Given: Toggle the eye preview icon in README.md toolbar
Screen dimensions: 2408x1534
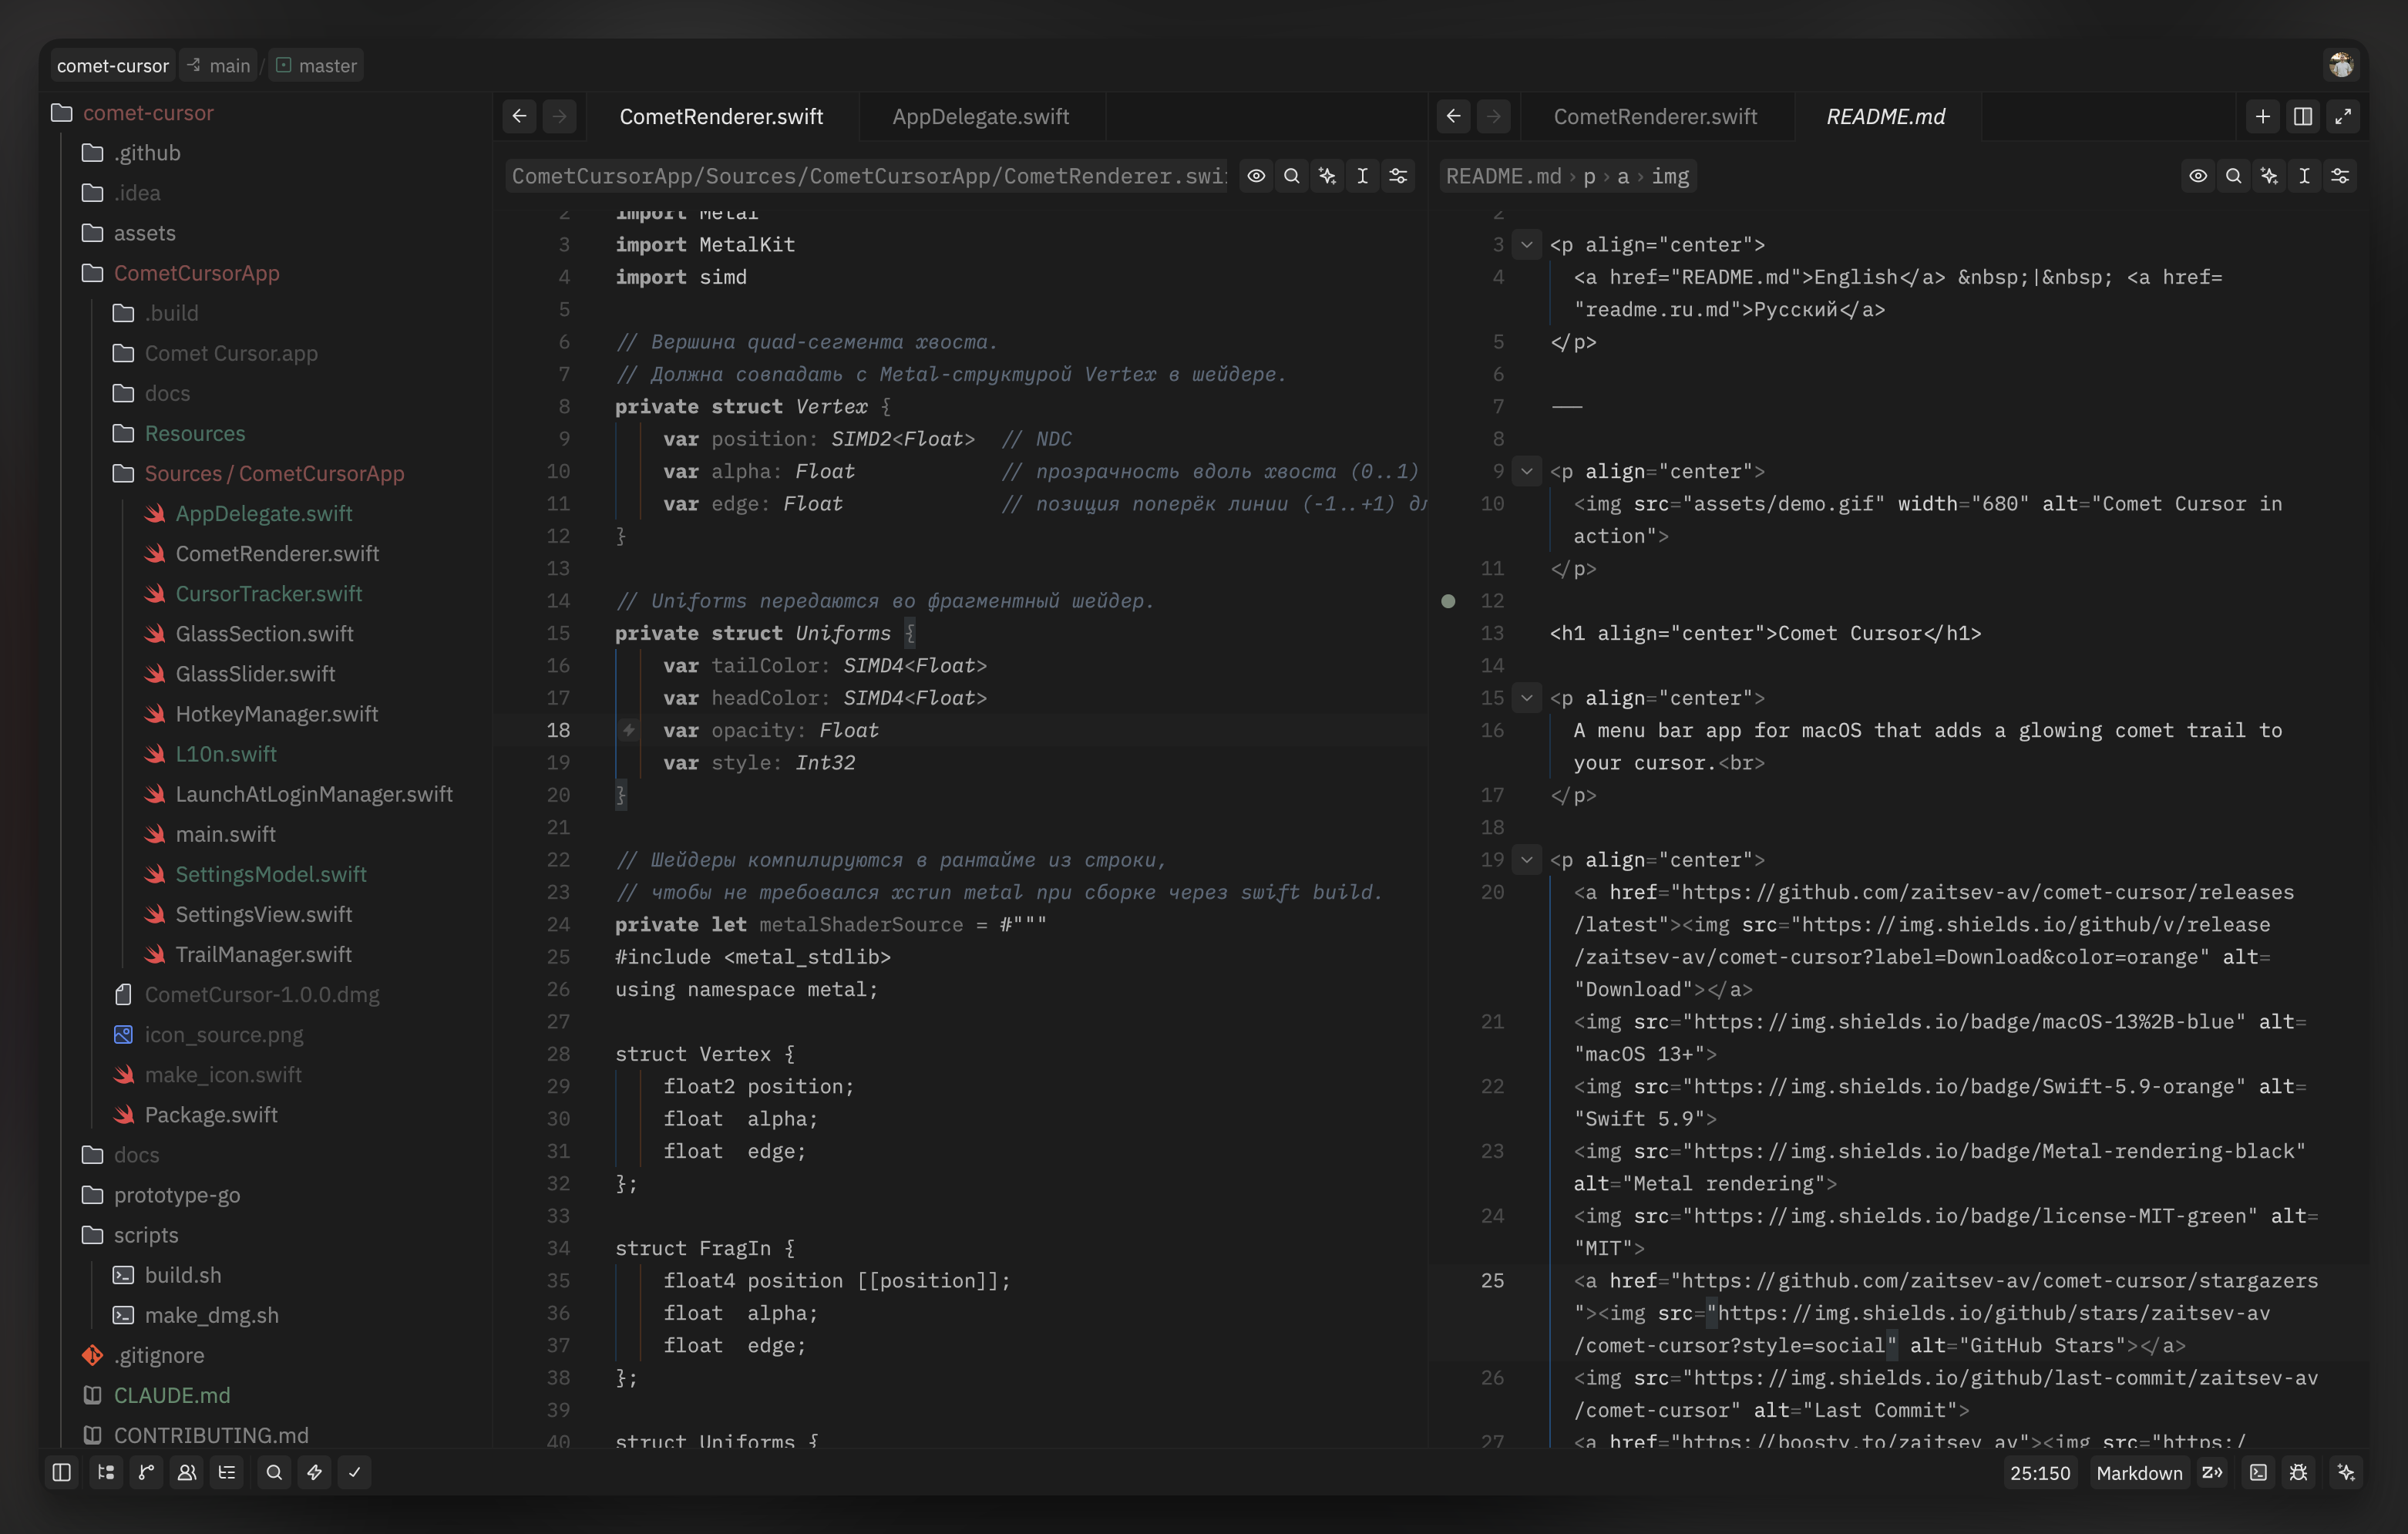Looking at the screenshot, I should tap(2198, 176).
